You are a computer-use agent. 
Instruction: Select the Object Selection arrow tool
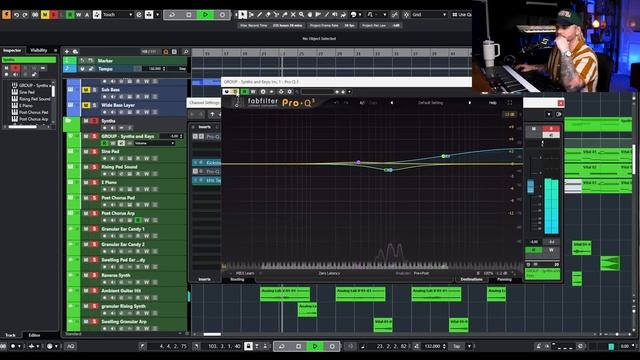tap(242, 15)
